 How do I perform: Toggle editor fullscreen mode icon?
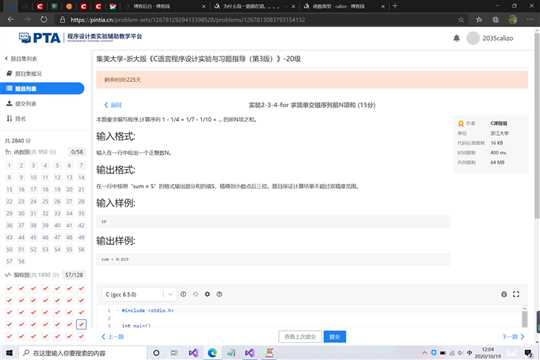(516, 294)
